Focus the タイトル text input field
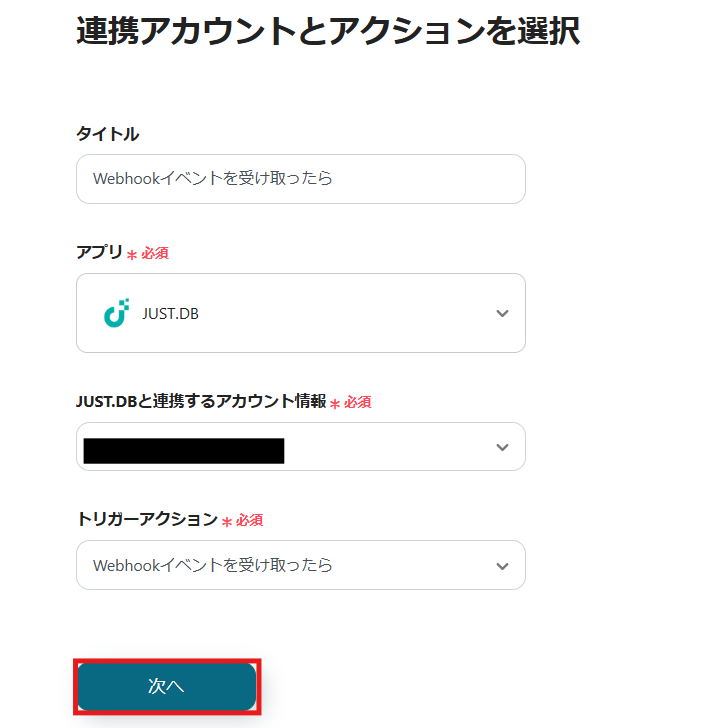Screen dimensions: 713x728 [x=300, y=179]
